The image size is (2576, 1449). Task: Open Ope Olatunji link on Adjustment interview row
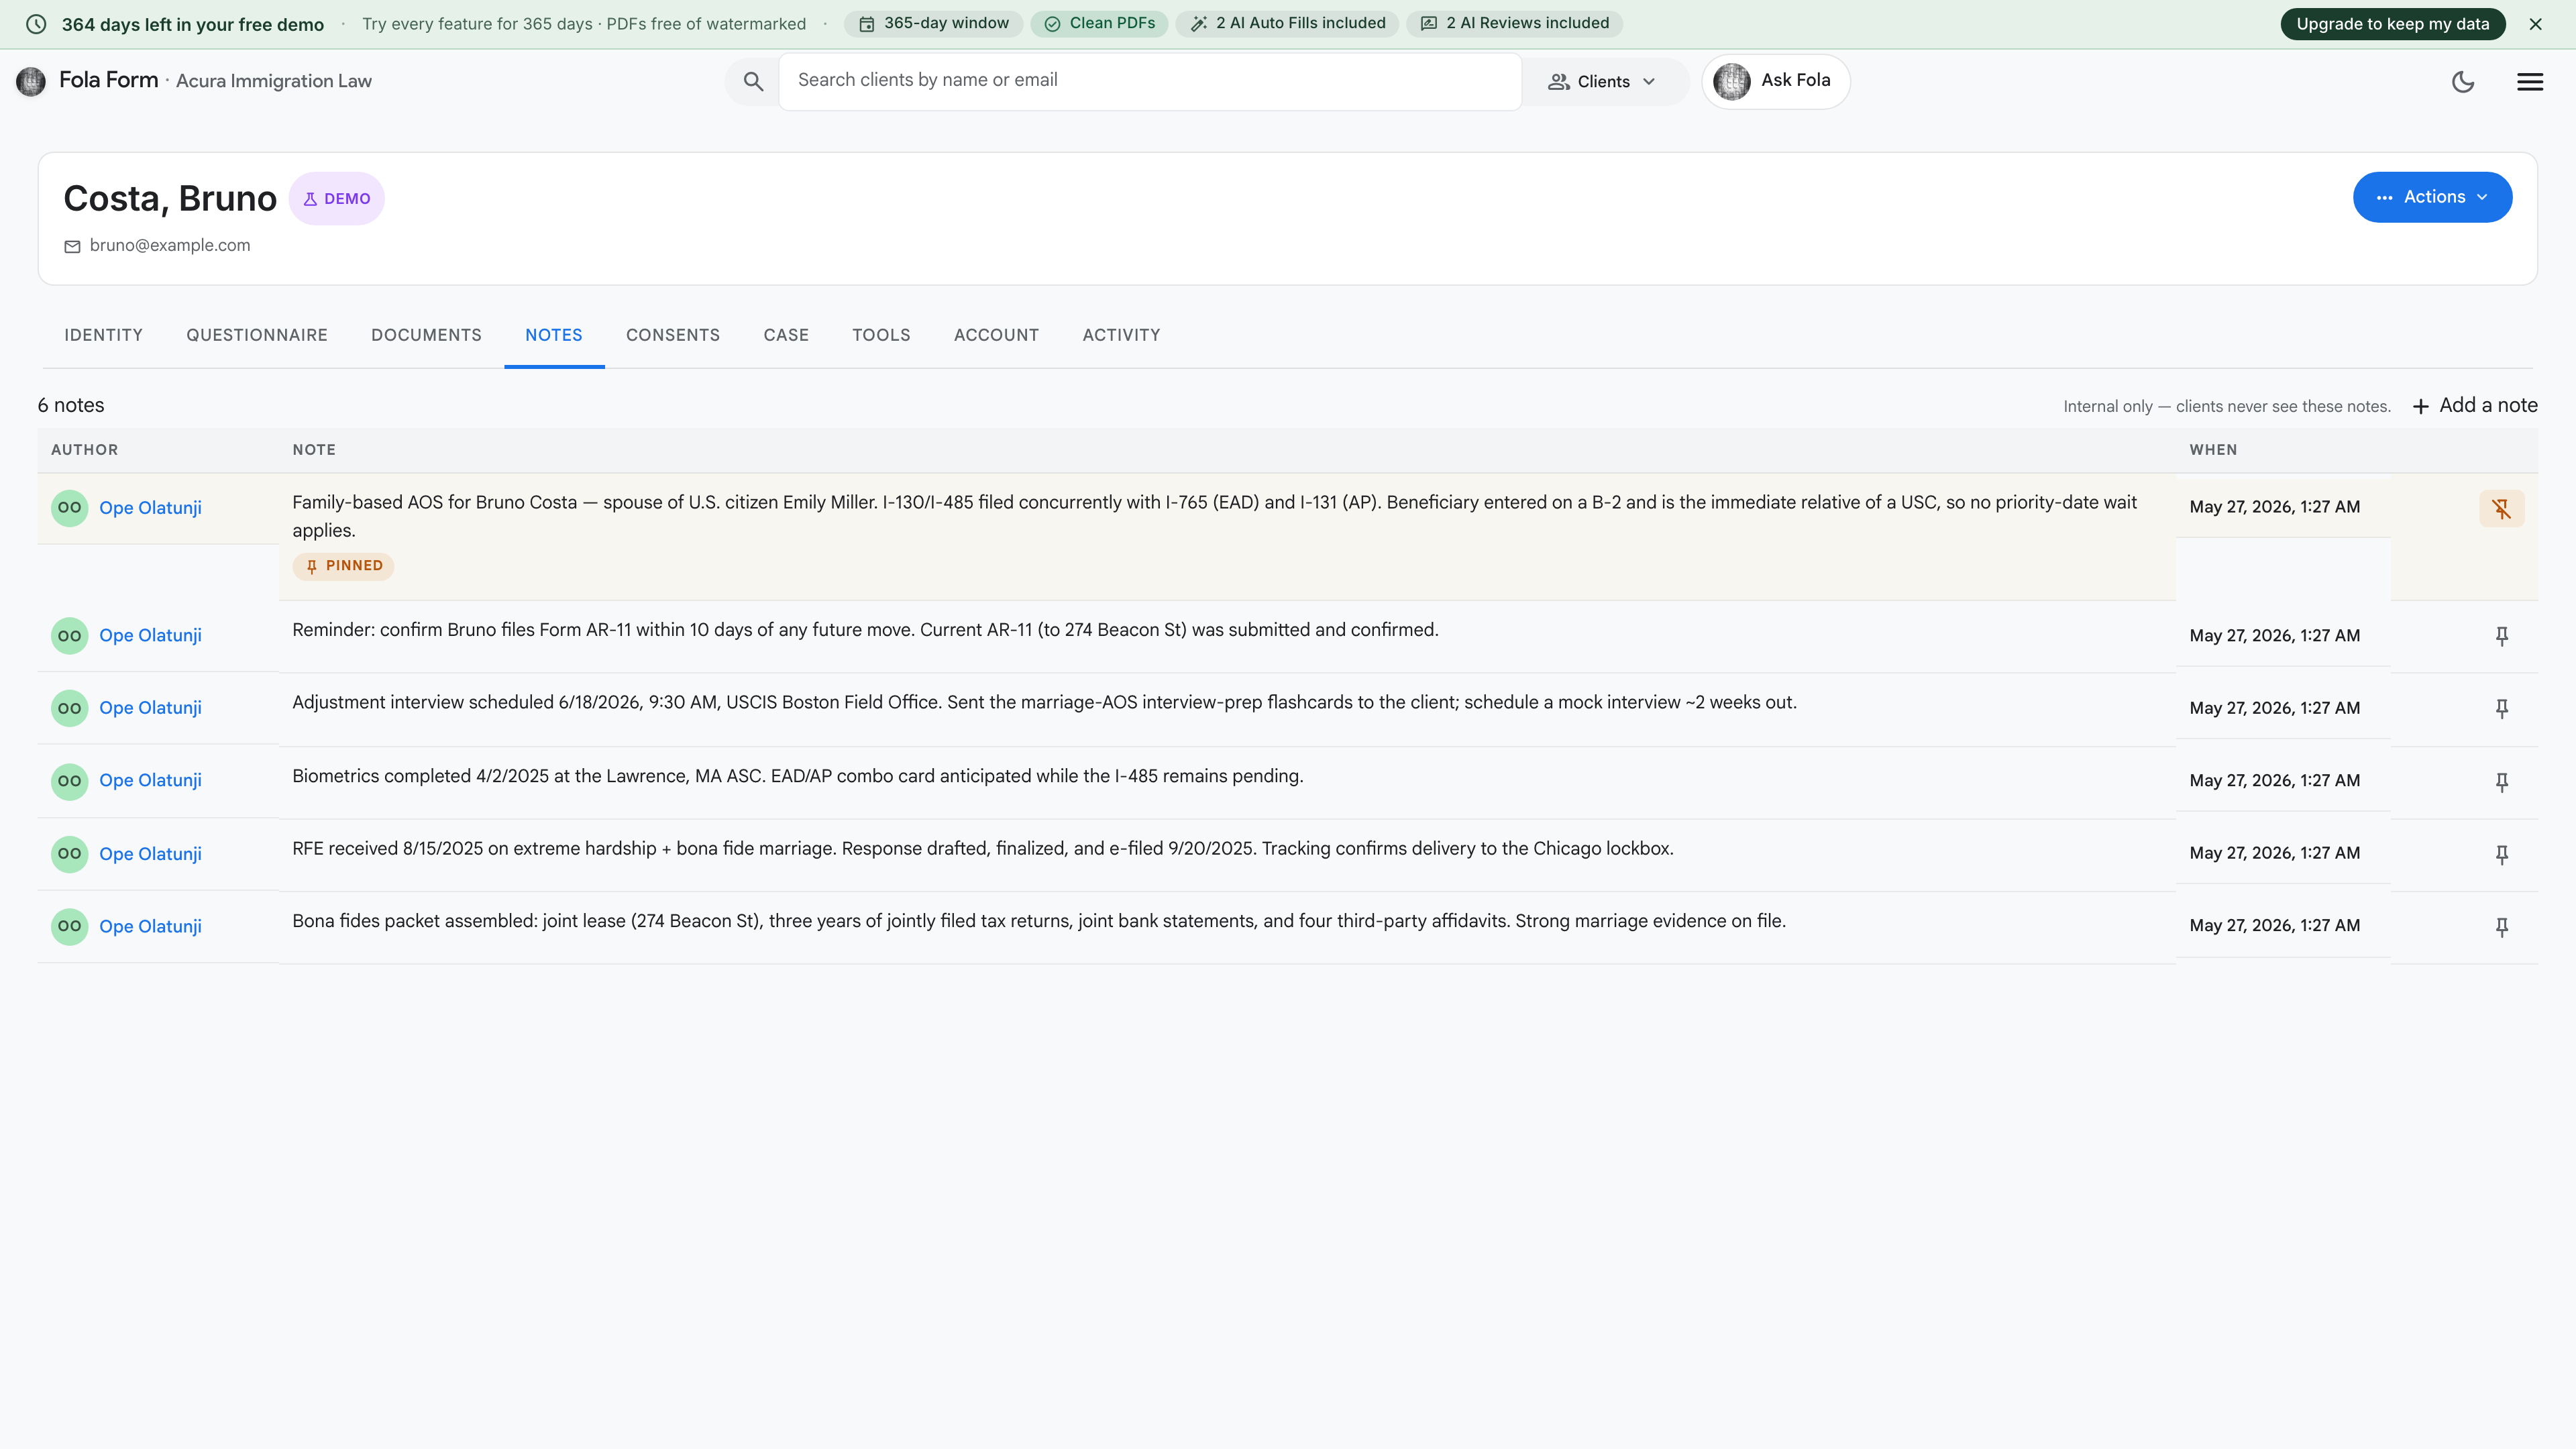pyautogui.click(x=150, y=708)
